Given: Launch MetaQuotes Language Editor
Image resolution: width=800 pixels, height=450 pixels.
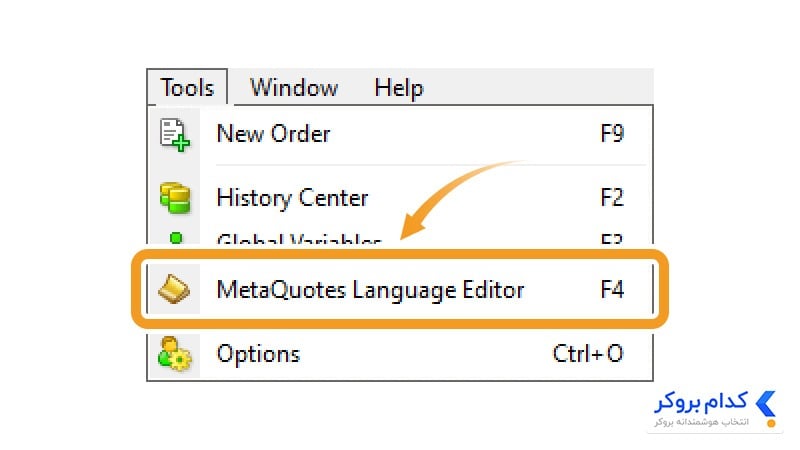Looking at the screenshot, I should tap(399, 289).
